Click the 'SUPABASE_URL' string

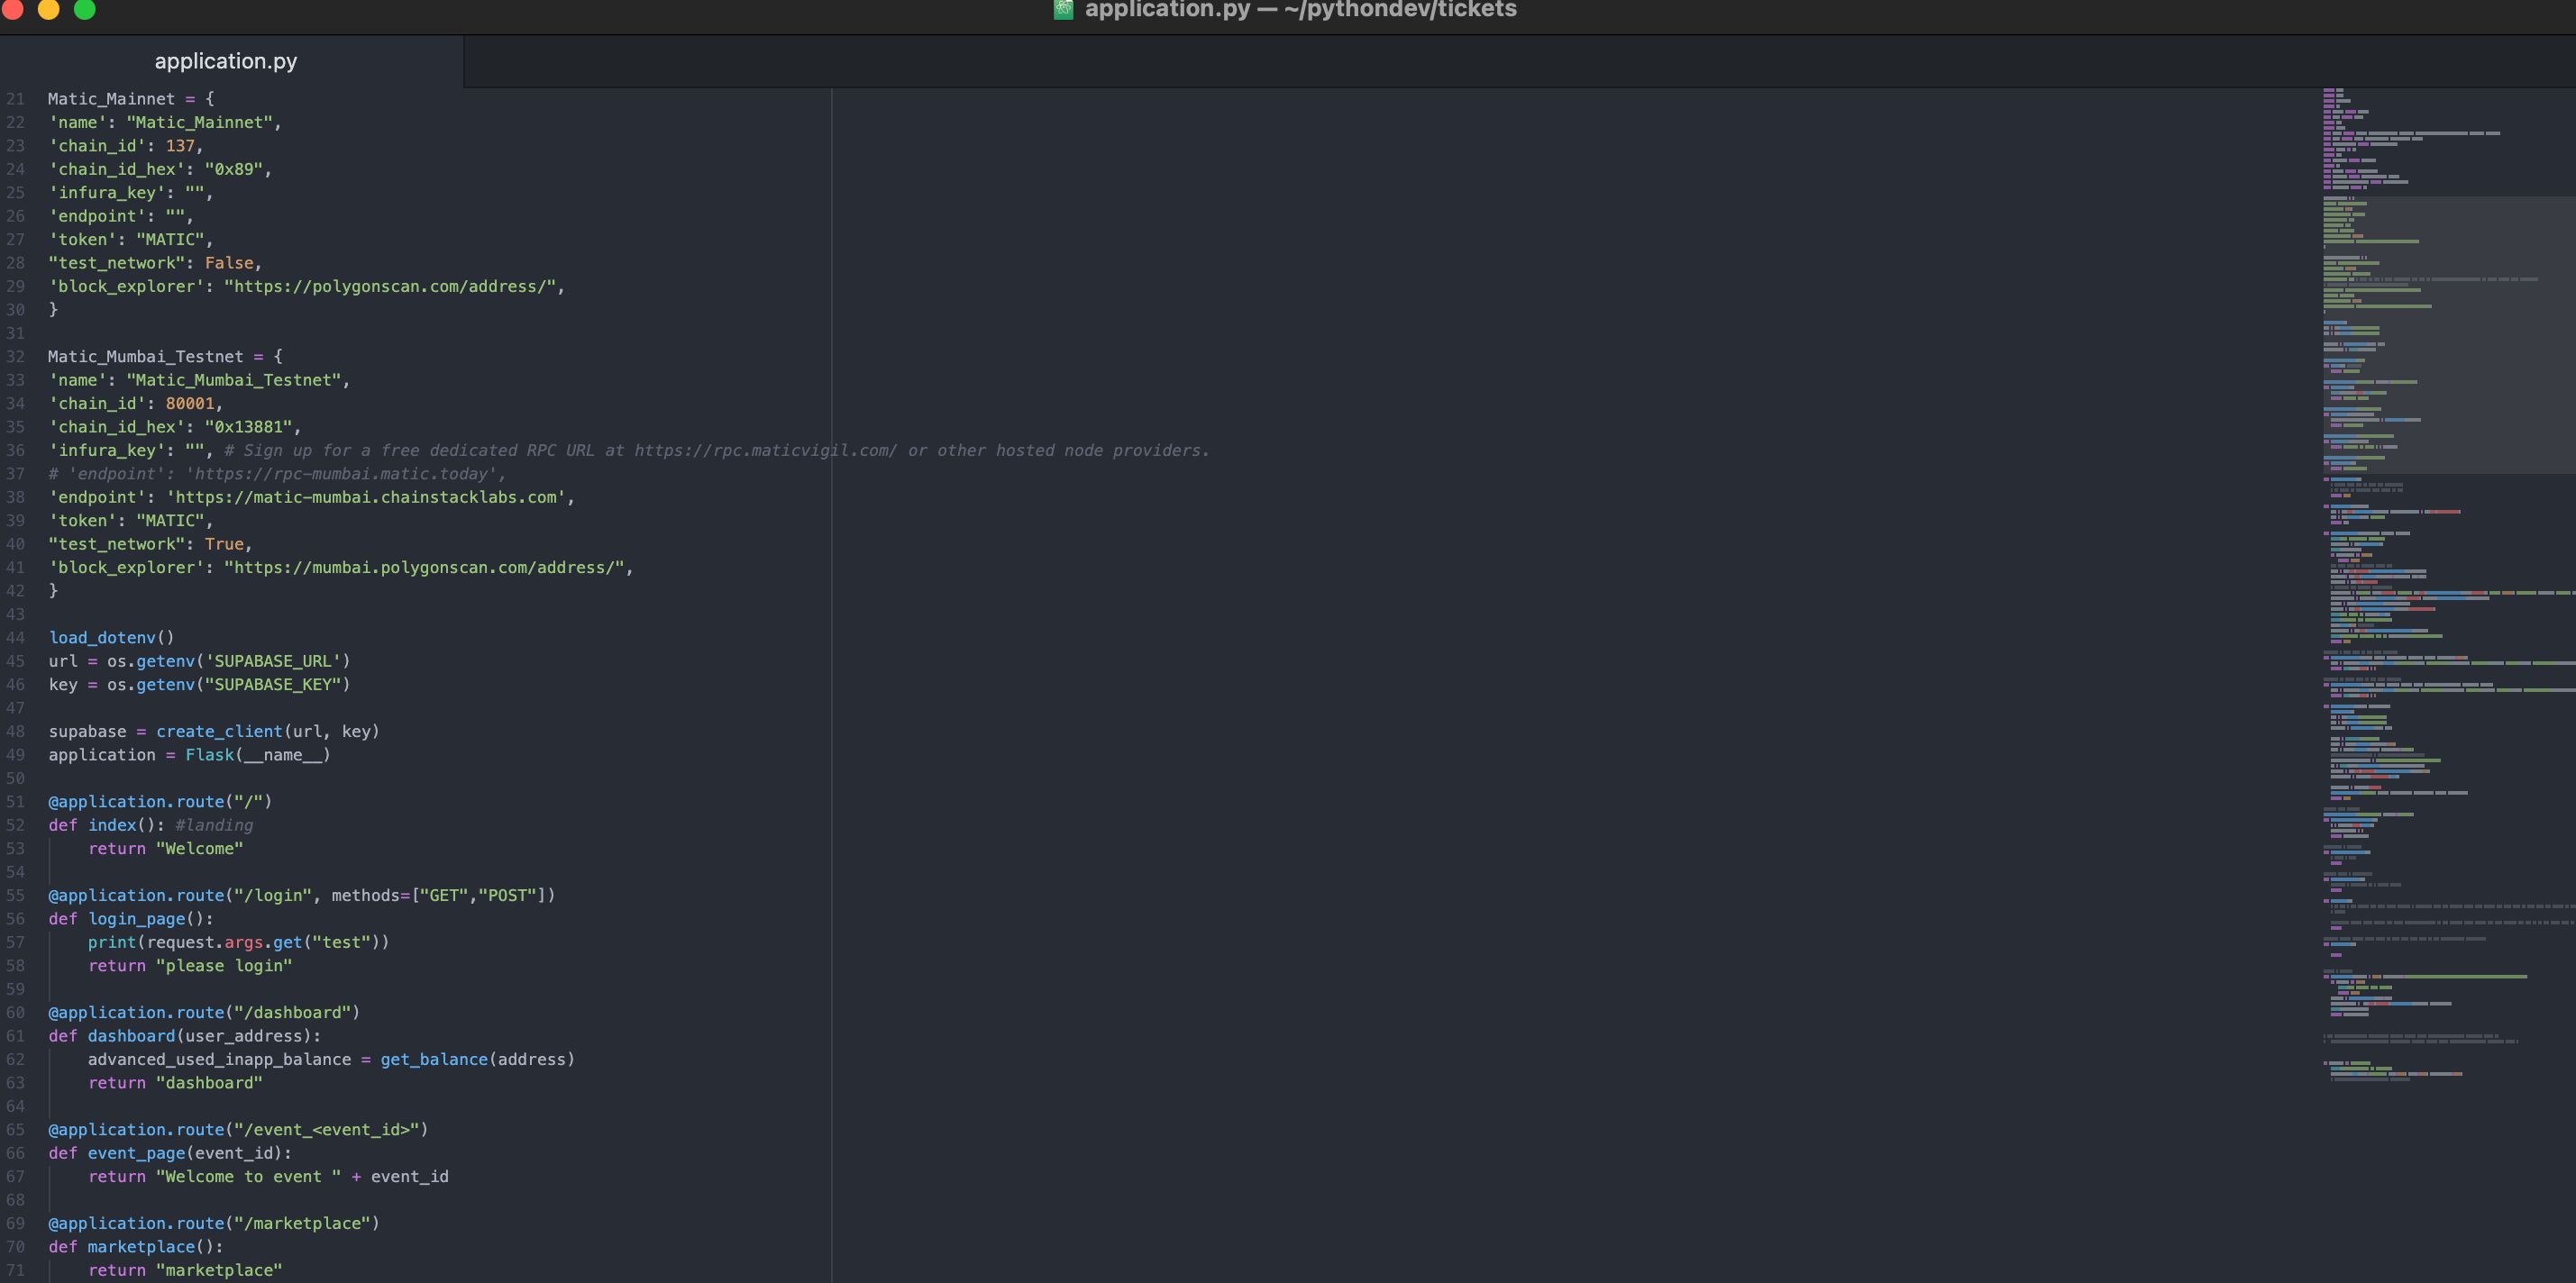(x=273, y=662)
